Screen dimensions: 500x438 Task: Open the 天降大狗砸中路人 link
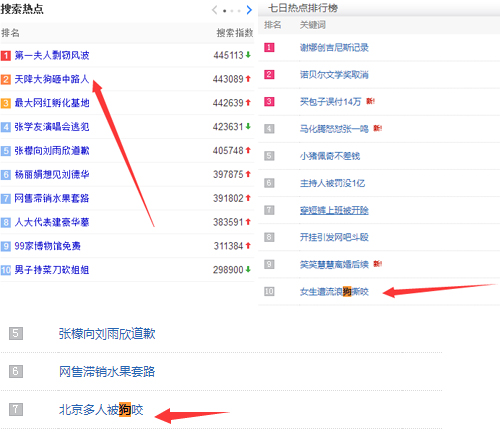click(52, 79)
